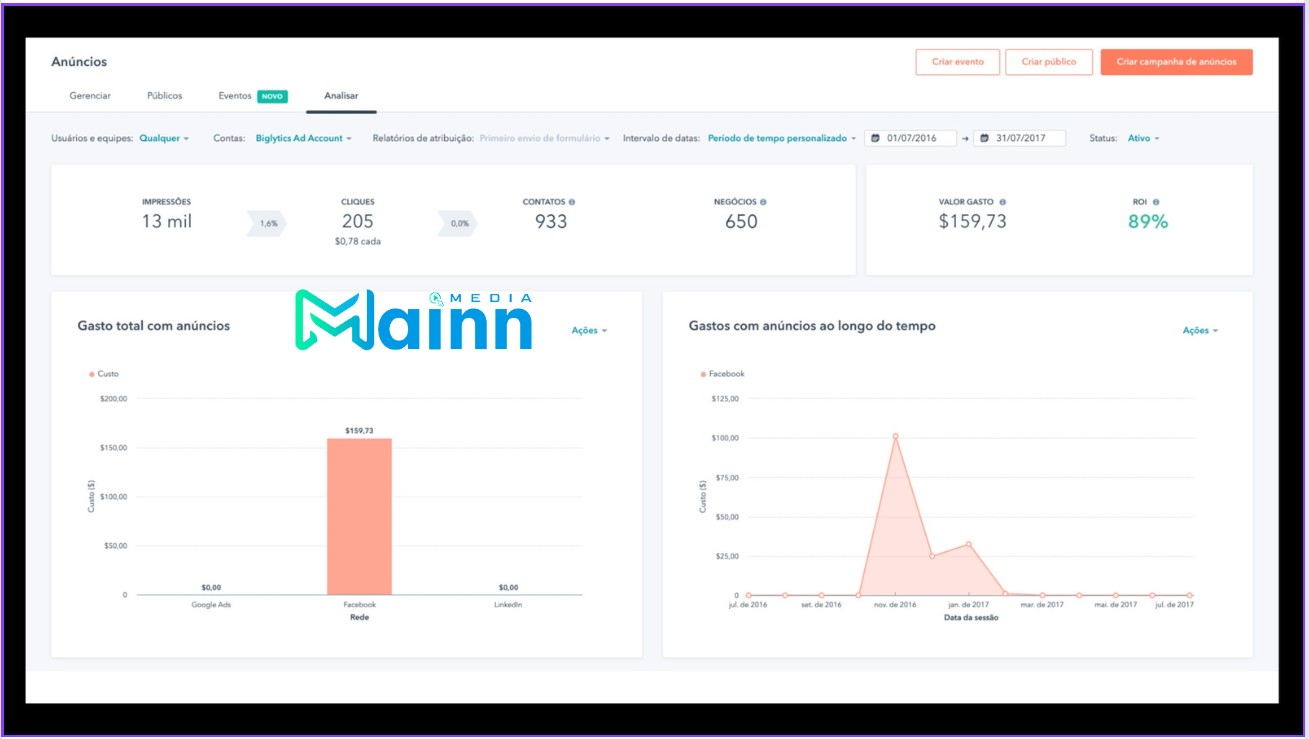Click the Impressões value 13 mil
Viewport: 1309px width, 739px height.
coord(166,222)
